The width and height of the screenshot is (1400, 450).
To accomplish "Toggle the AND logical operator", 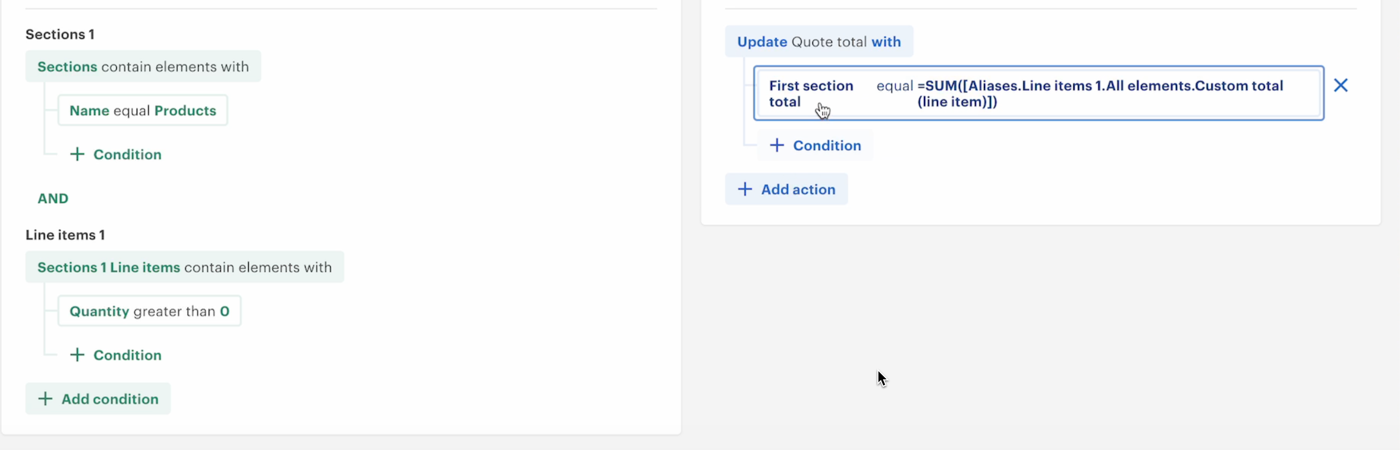I will click(53, 199).
